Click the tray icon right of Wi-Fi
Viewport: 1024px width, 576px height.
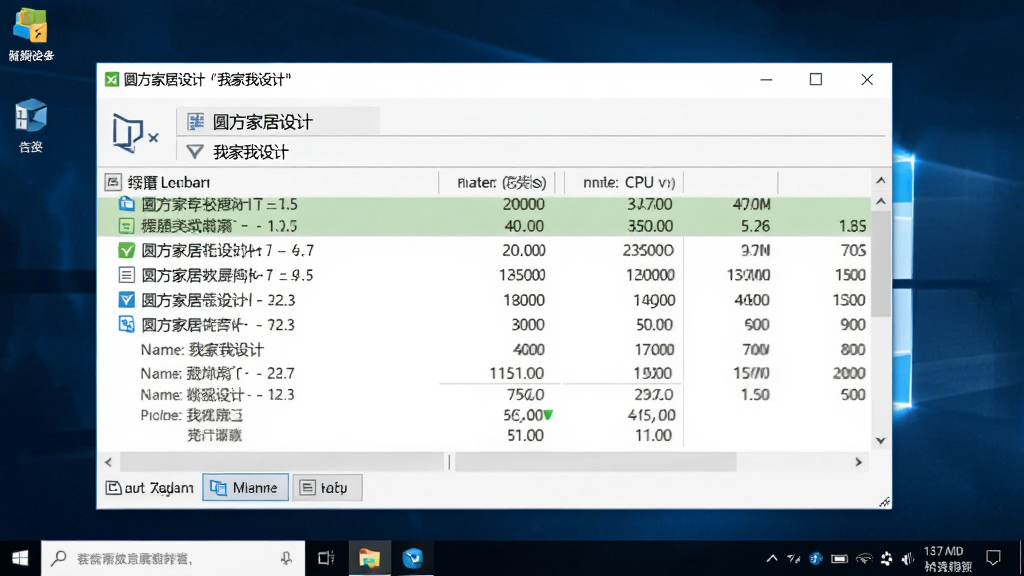click(x=886, y=558)
